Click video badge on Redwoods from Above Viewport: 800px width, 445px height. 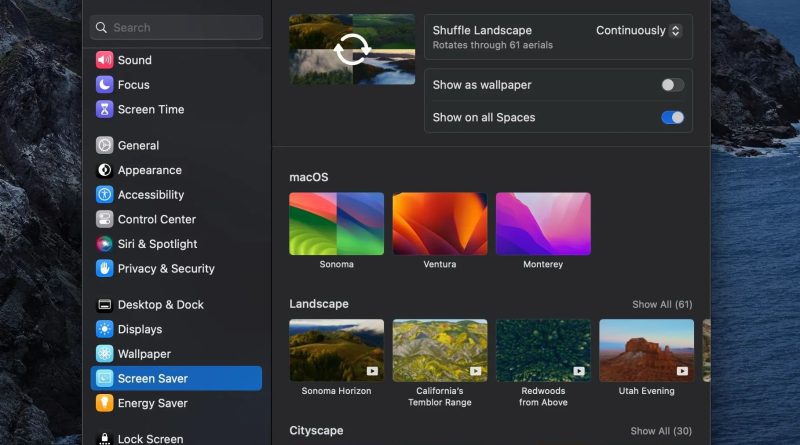click(x=579, y=371)
